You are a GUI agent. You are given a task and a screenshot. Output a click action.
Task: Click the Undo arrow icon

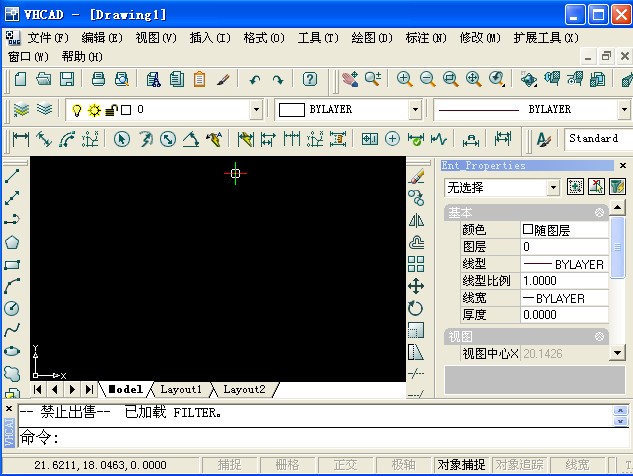click(255, 80)
